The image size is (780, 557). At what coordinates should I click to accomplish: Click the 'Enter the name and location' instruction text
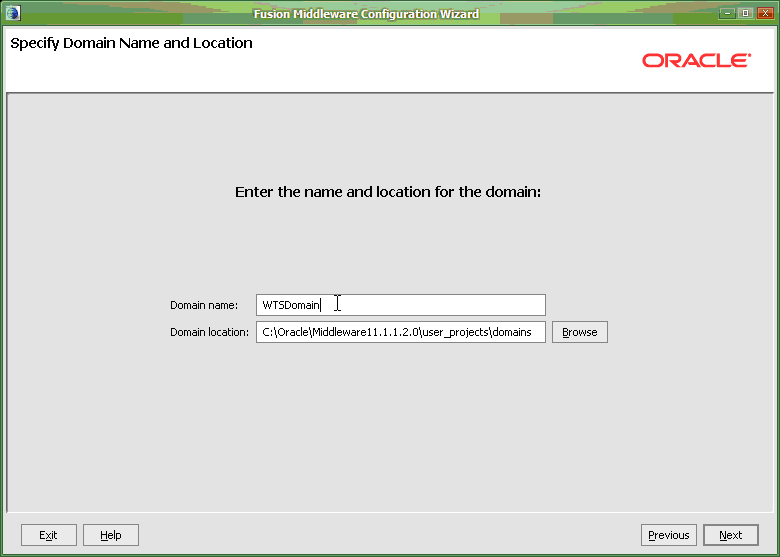388,192
